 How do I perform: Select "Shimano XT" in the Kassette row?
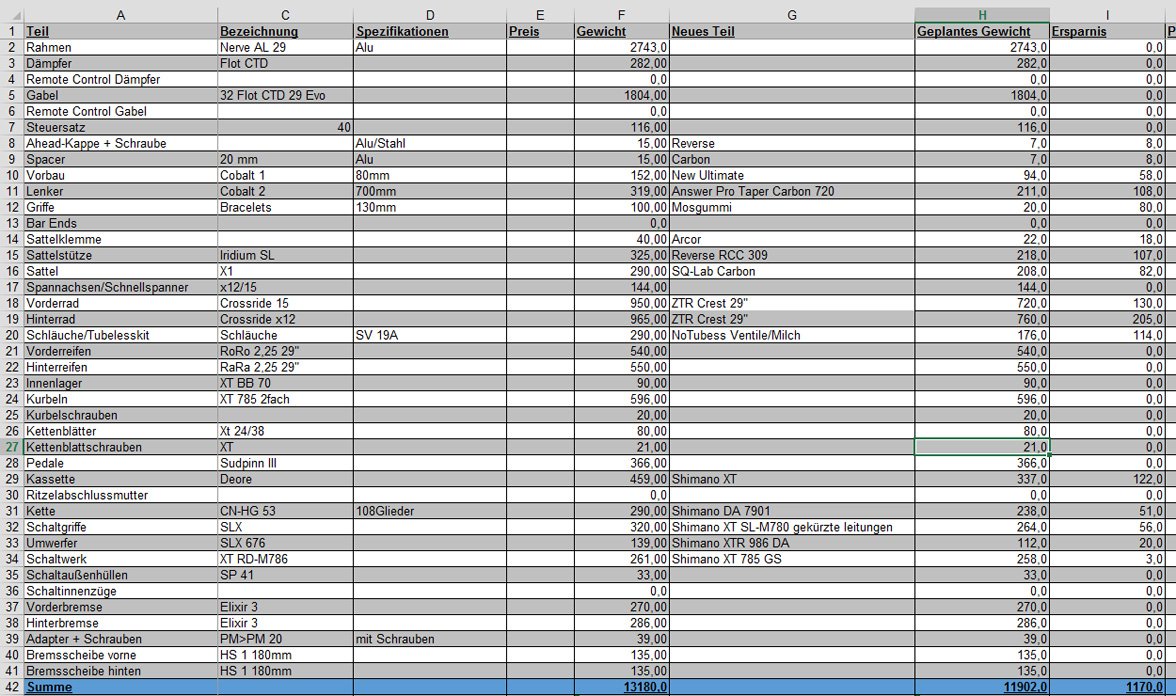(791, 479)
